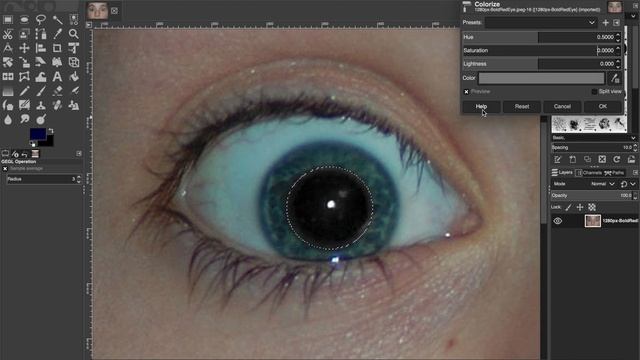The width and height of the screenshot is (640, 360).
Task: Save current settings as a named preset
Action: 606,23
